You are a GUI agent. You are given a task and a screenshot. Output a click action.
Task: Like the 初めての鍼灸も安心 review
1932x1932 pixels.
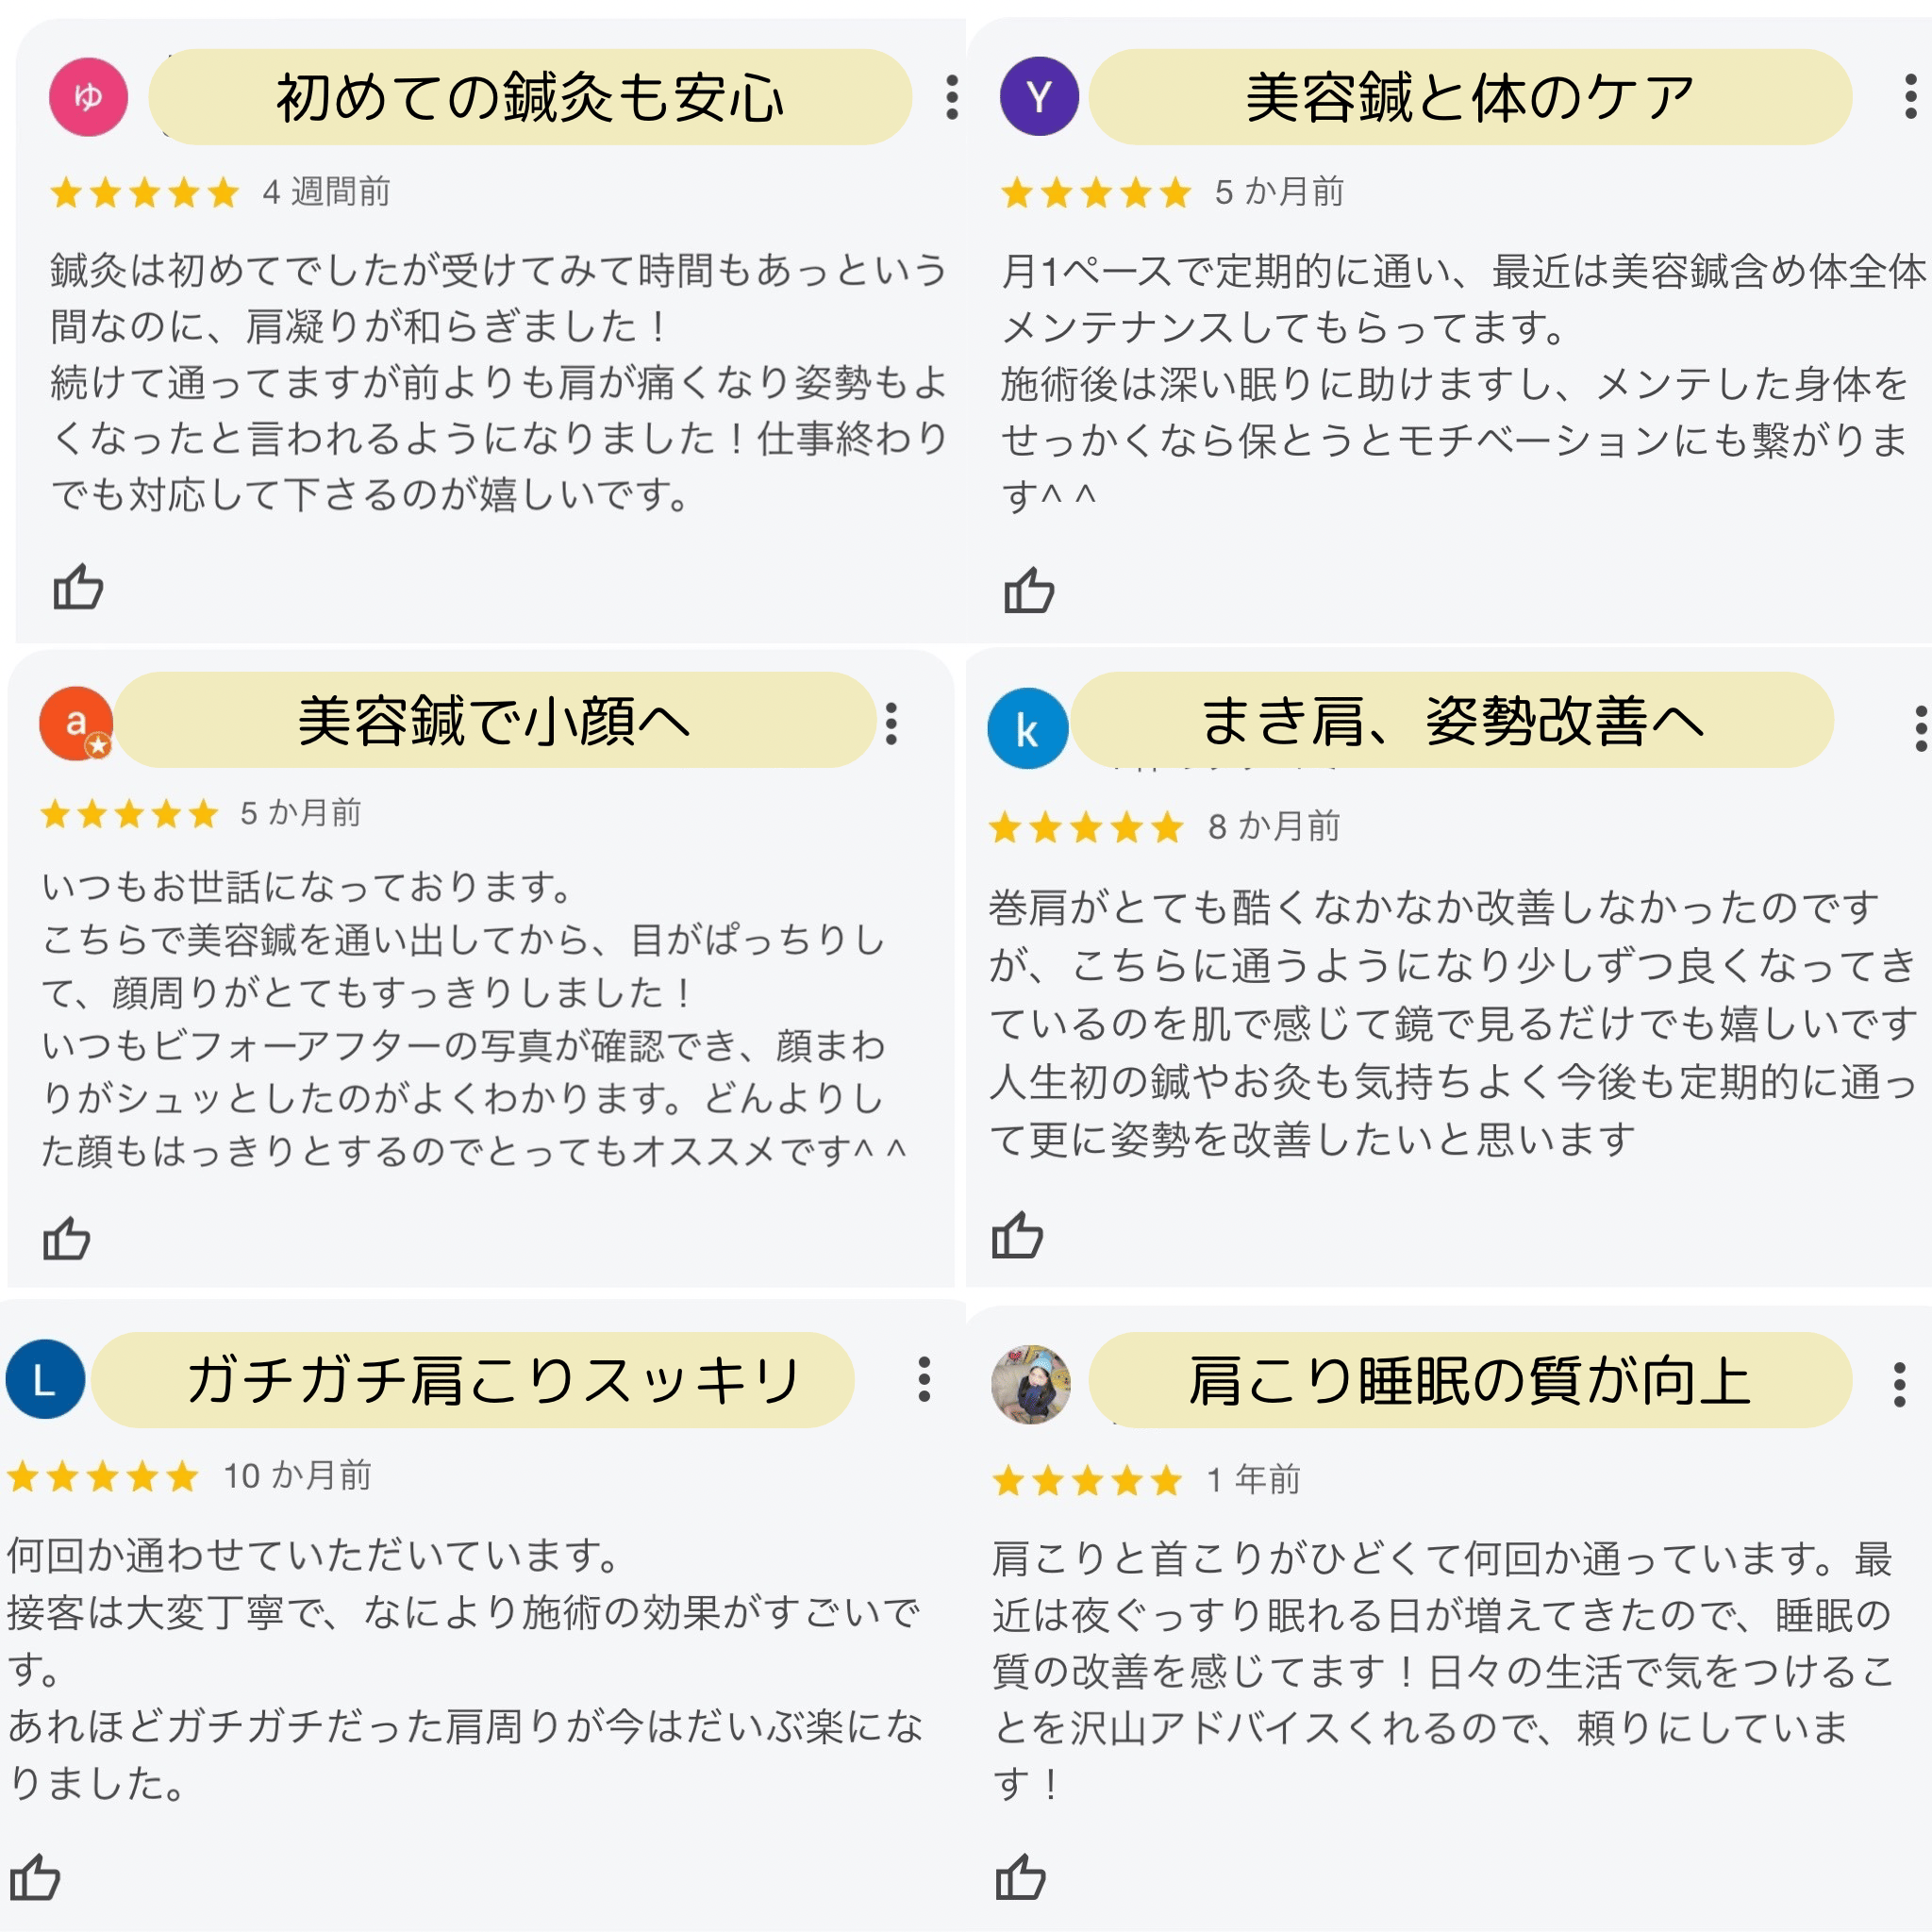pos(78,587)
